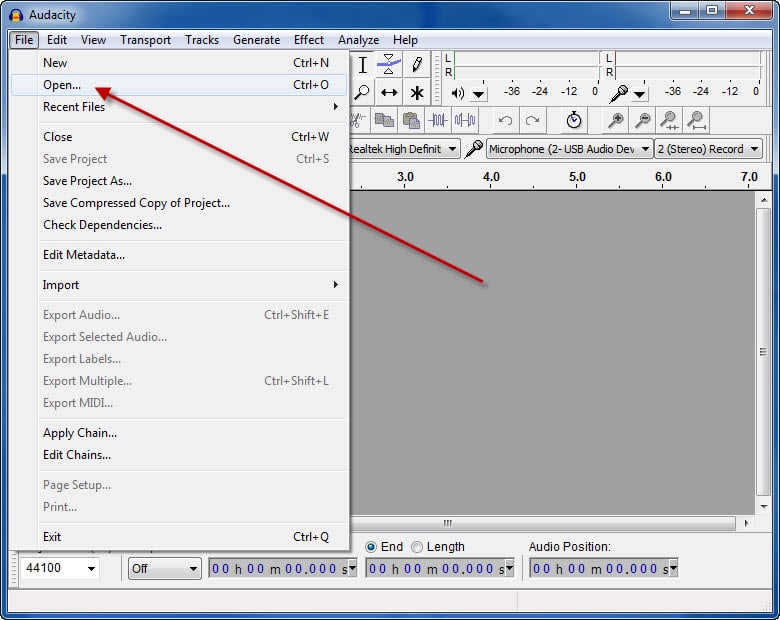The image size is (780, 620).
Task: Open the Snap To Off dropdown
Action: (x=165, y=568)
